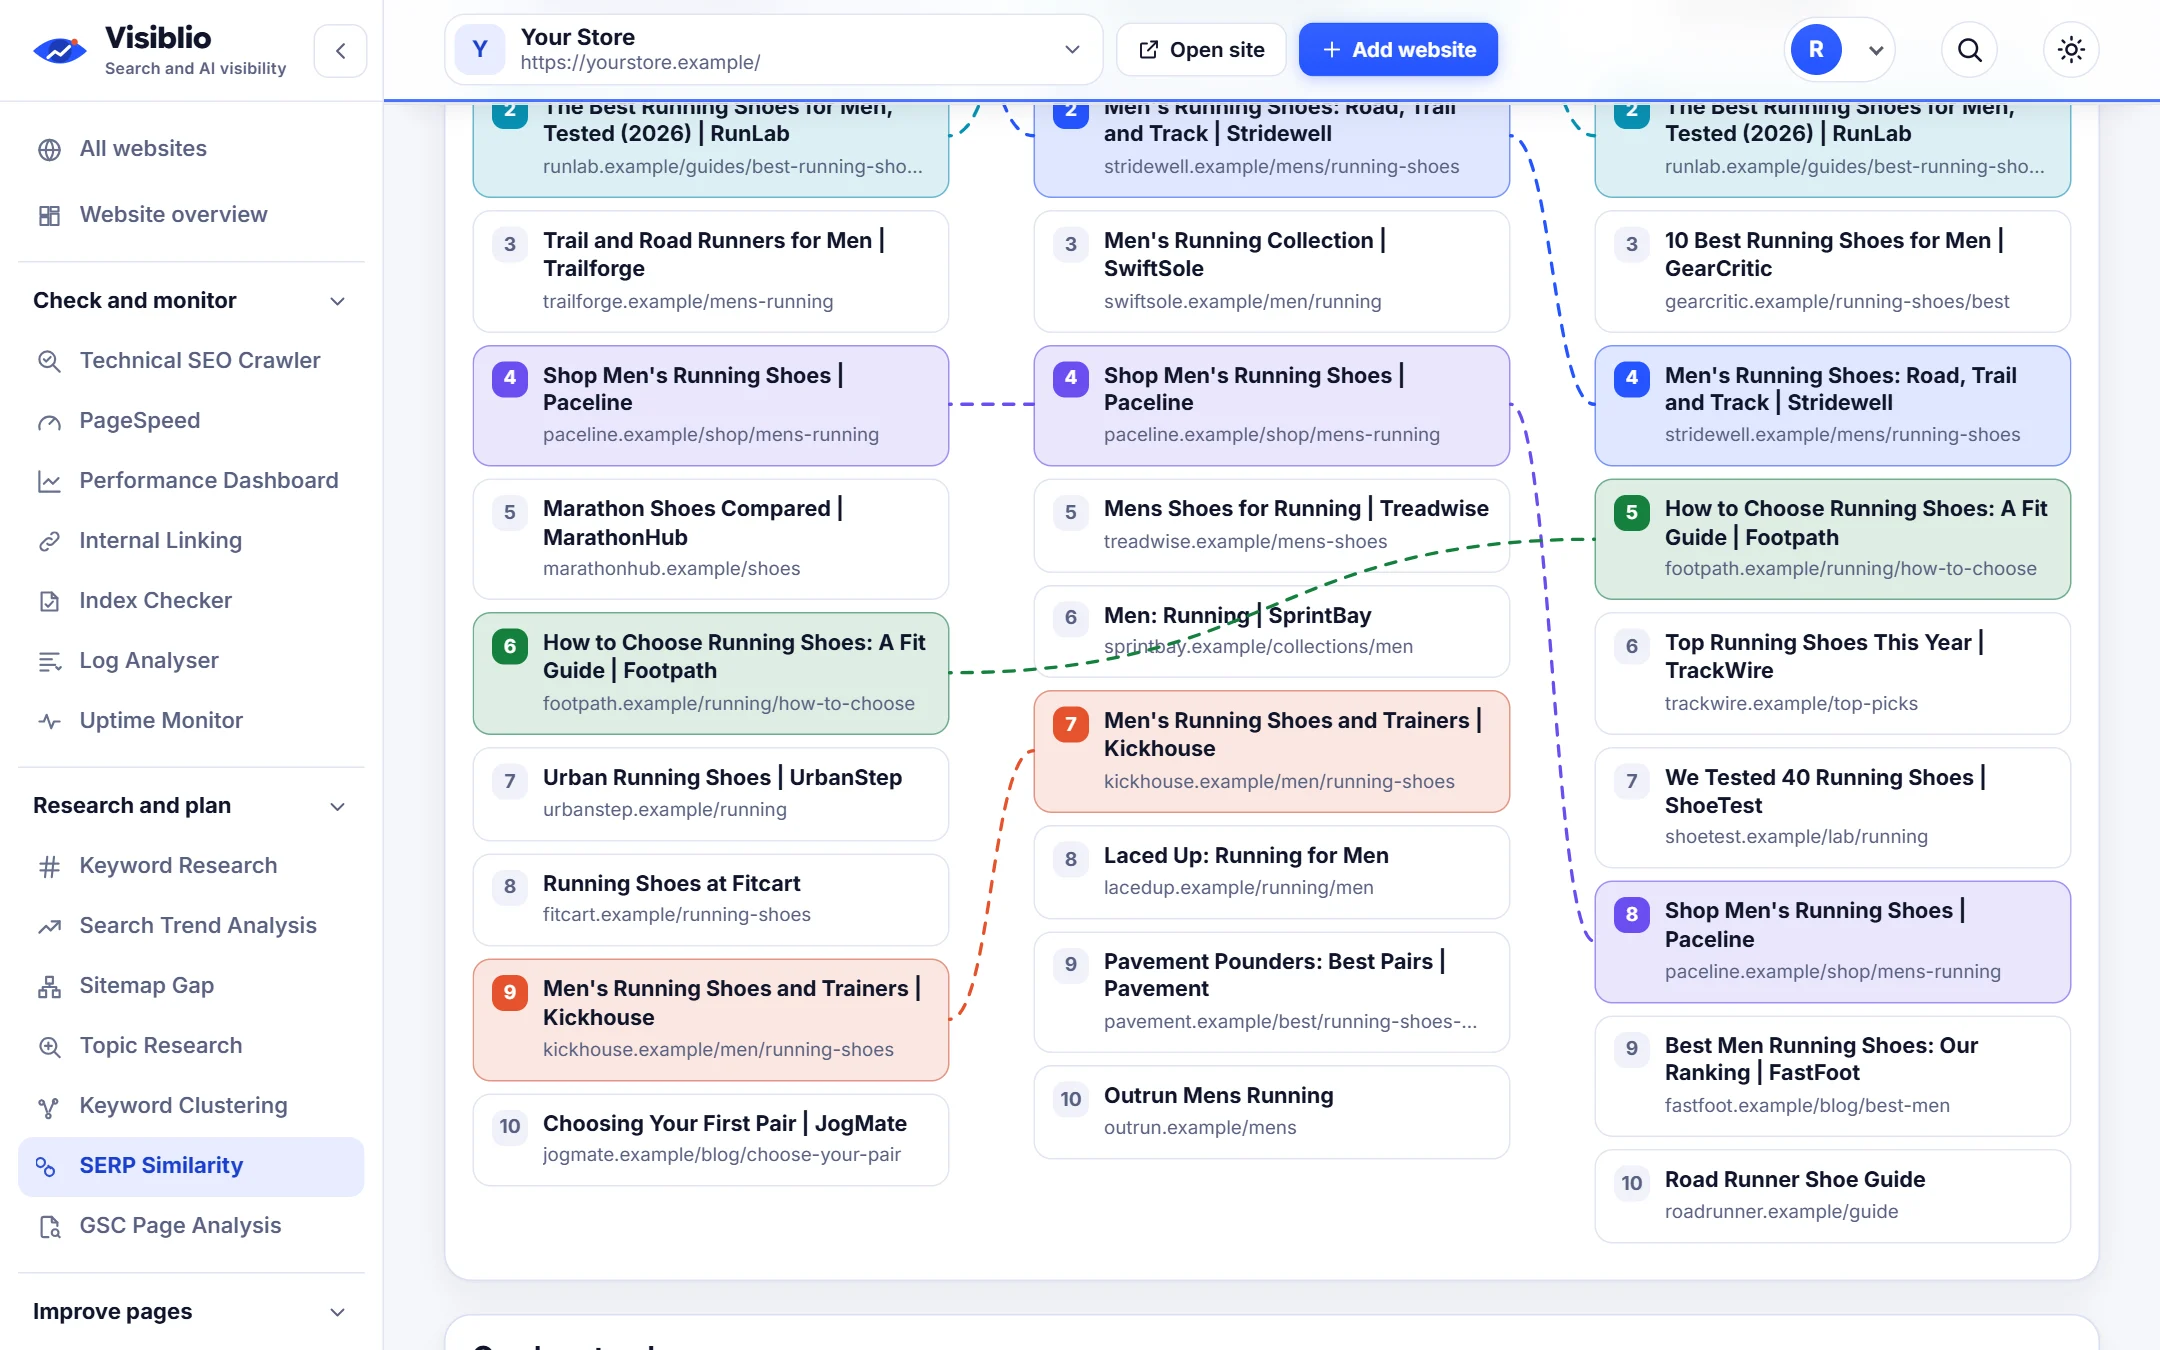Click '10 Best Running Shoes for Men | GearCritic'

(x=1832, y=271)
